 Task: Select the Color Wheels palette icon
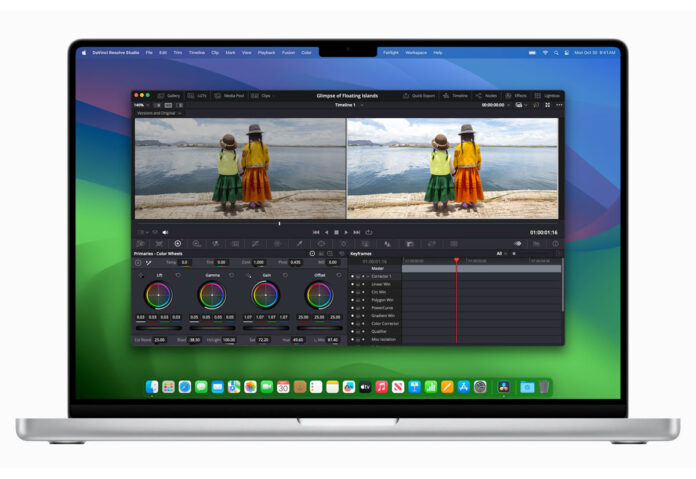point(178,244)
